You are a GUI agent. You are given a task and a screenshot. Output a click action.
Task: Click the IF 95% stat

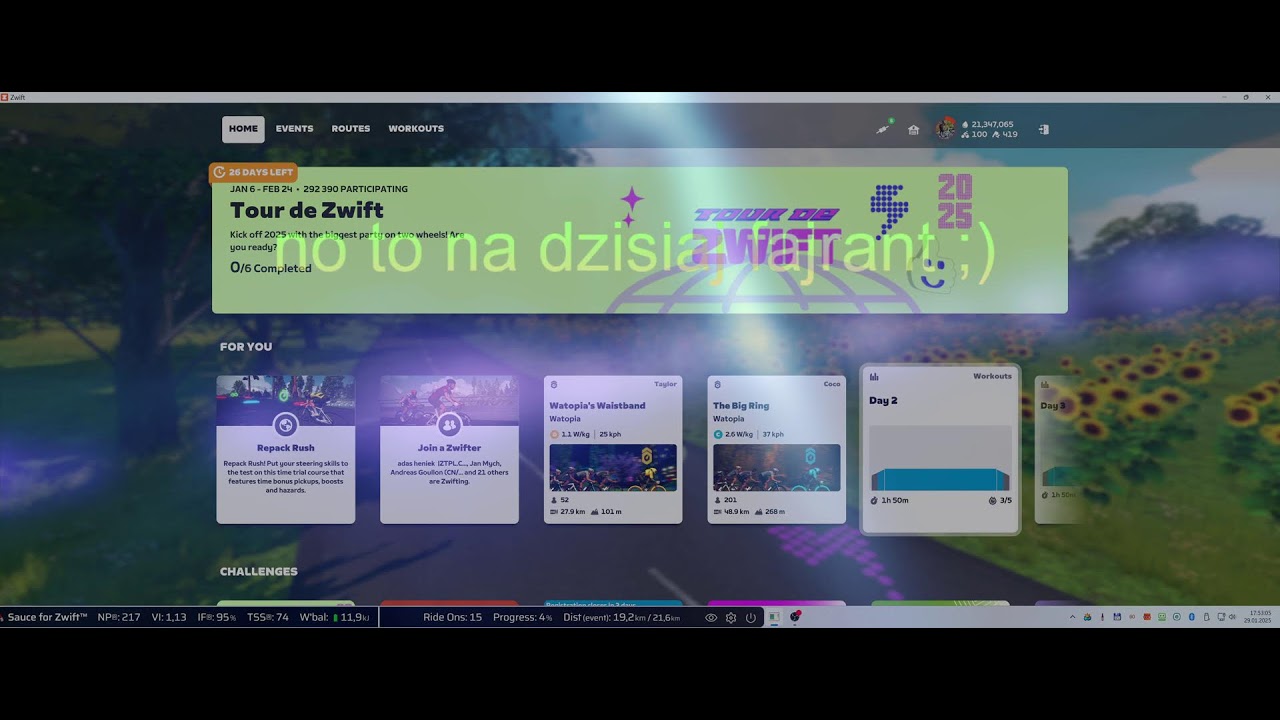click(x=217, y=618)
